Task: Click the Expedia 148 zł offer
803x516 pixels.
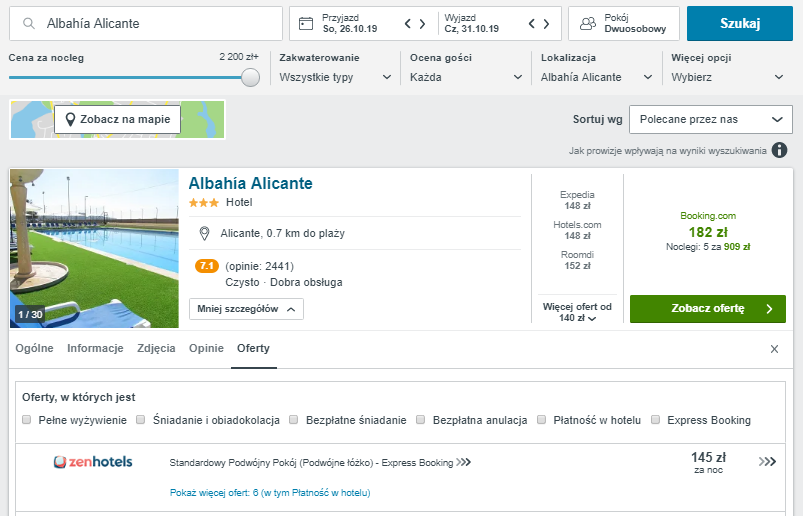Action: pyautogui.click(x=577, y=200)
